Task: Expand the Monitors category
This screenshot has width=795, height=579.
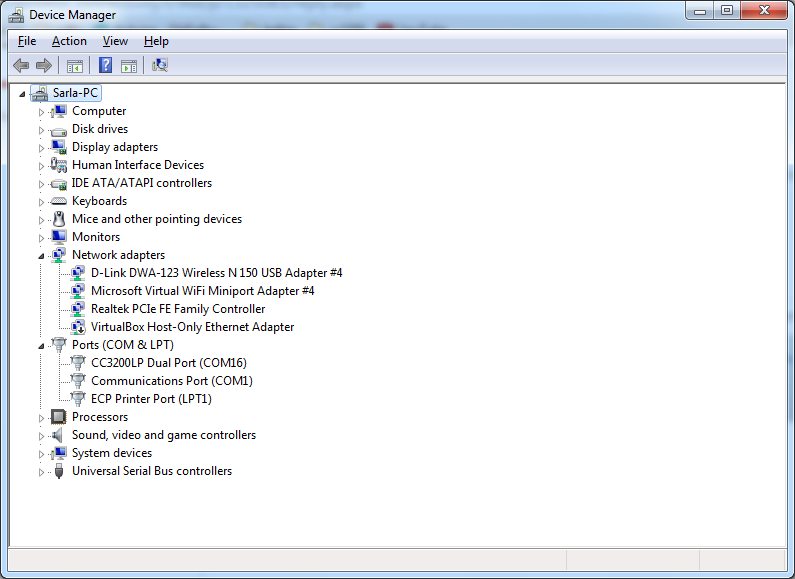Action: (x=41, y=238)
